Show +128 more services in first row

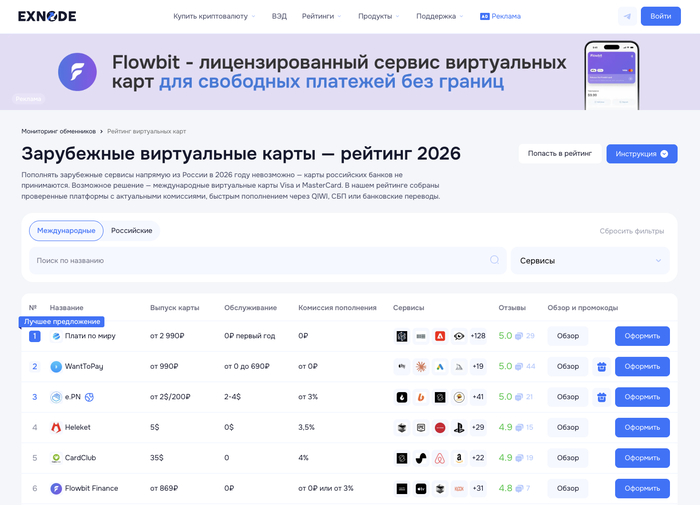pyautogui.click(x=478, y=336)
